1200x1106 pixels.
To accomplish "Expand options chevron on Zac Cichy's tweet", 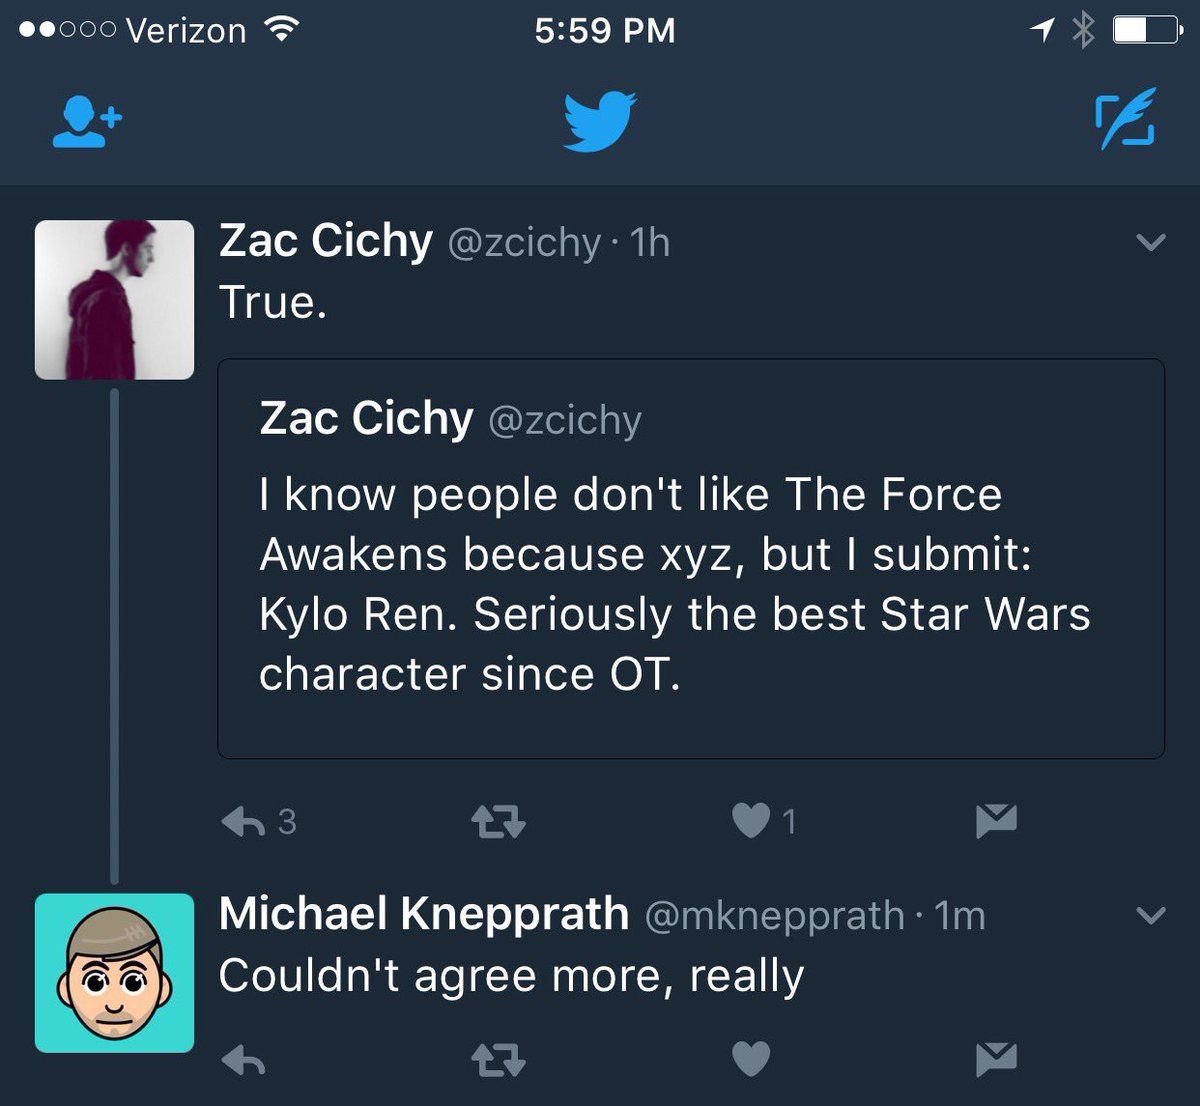I will coord(1152,242).
